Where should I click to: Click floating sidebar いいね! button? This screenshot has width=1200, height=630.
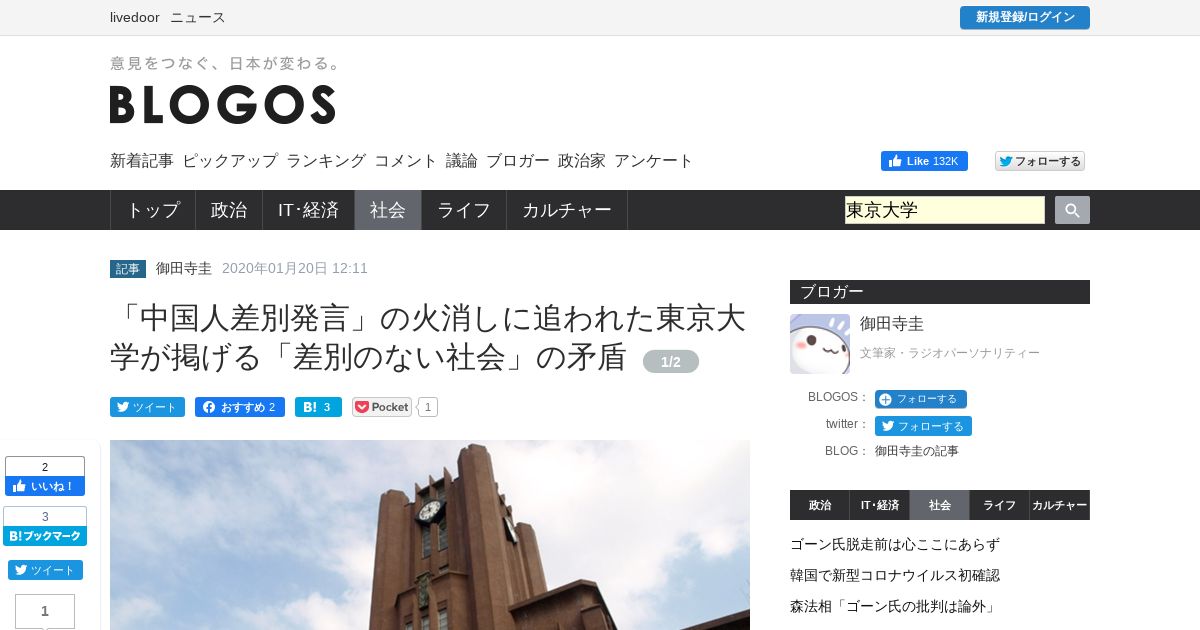[x=45, y=486]
